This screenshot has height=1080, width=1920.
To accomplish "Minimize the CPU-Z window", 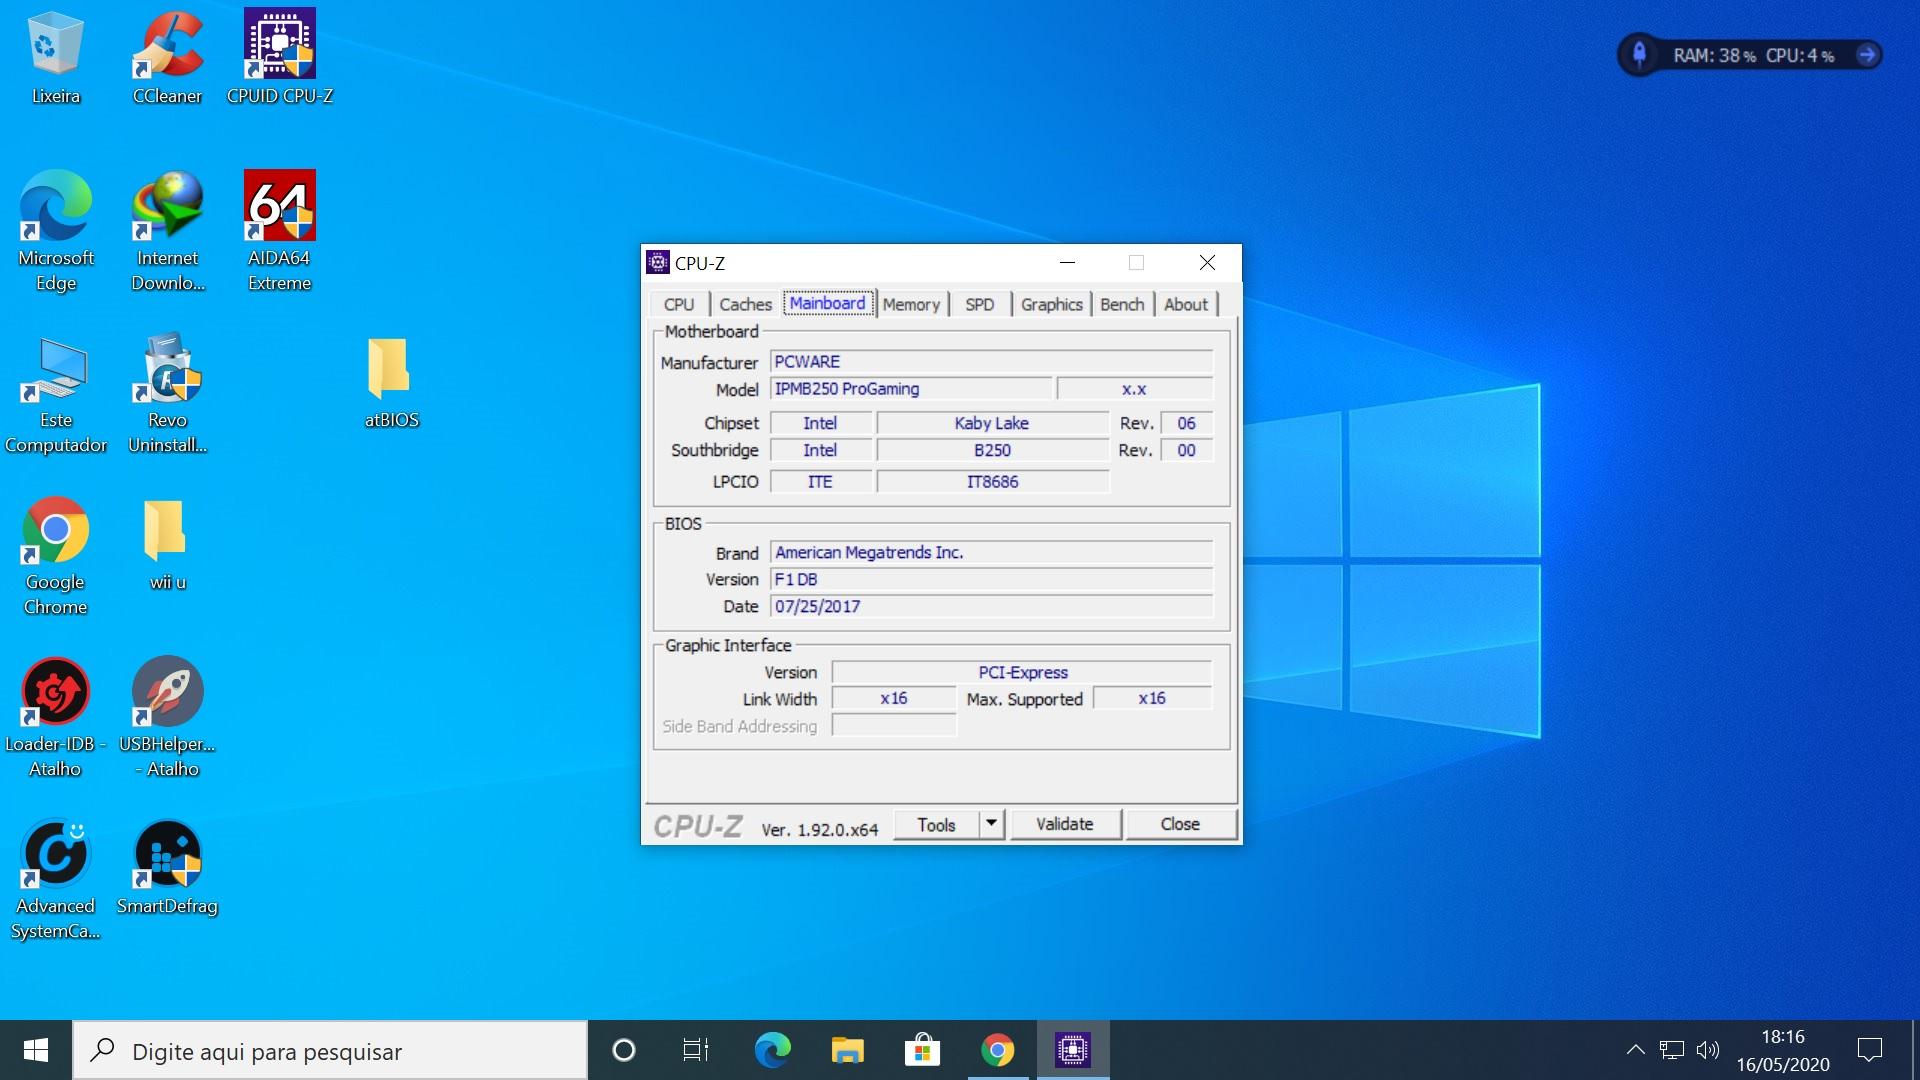I will pyautogui.click(x=1067, y=263).
